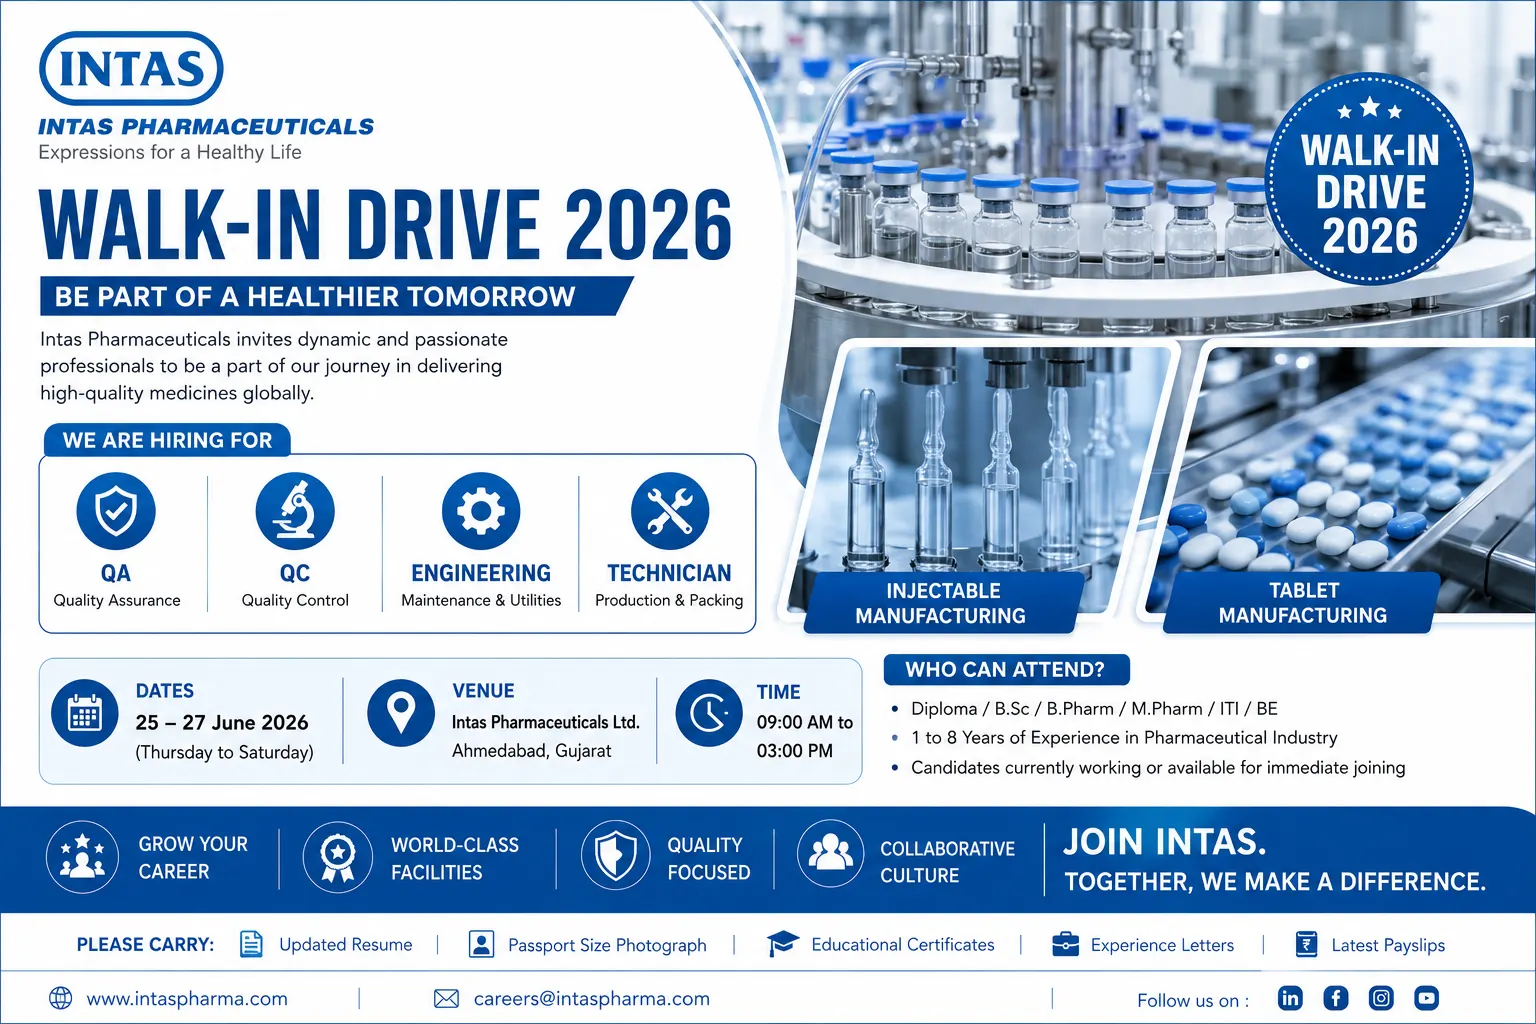The image size is (1536, 1024).
Task: Click the Tablet Manufacturing label
Action: tap(1302, 603)
